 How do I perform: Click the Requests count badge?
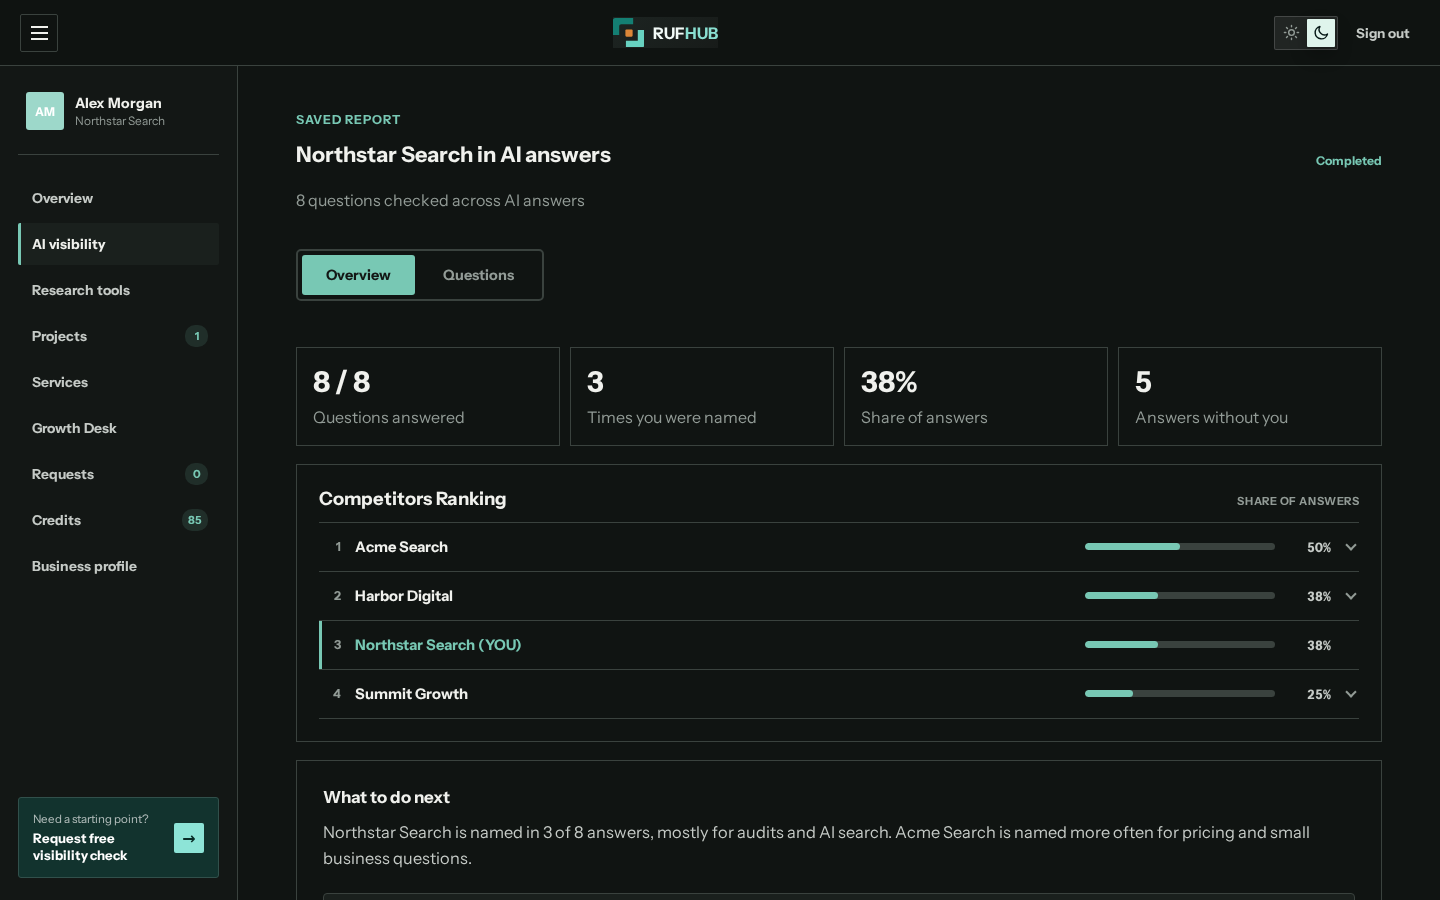(197, 474)
